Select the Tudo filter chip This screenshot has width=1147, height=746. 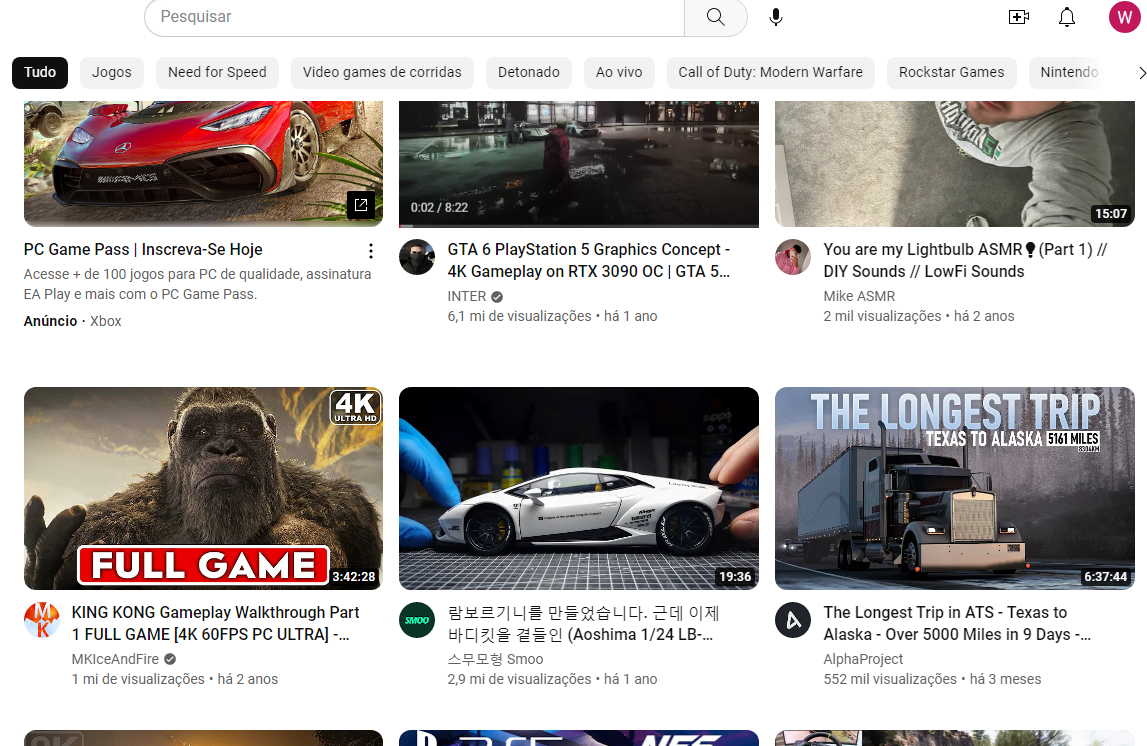[40, 72]
